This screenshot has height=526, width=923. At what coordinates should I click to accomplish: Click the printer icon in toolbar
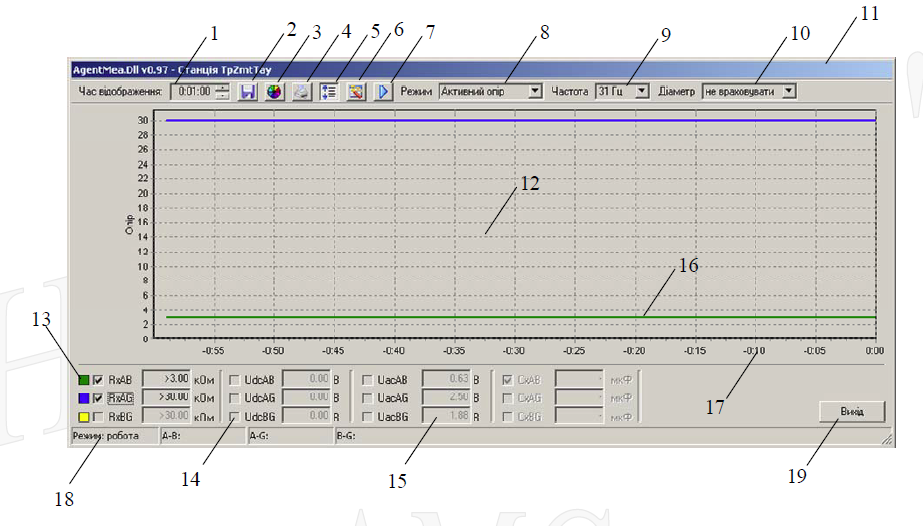click(x=301, y=92)
